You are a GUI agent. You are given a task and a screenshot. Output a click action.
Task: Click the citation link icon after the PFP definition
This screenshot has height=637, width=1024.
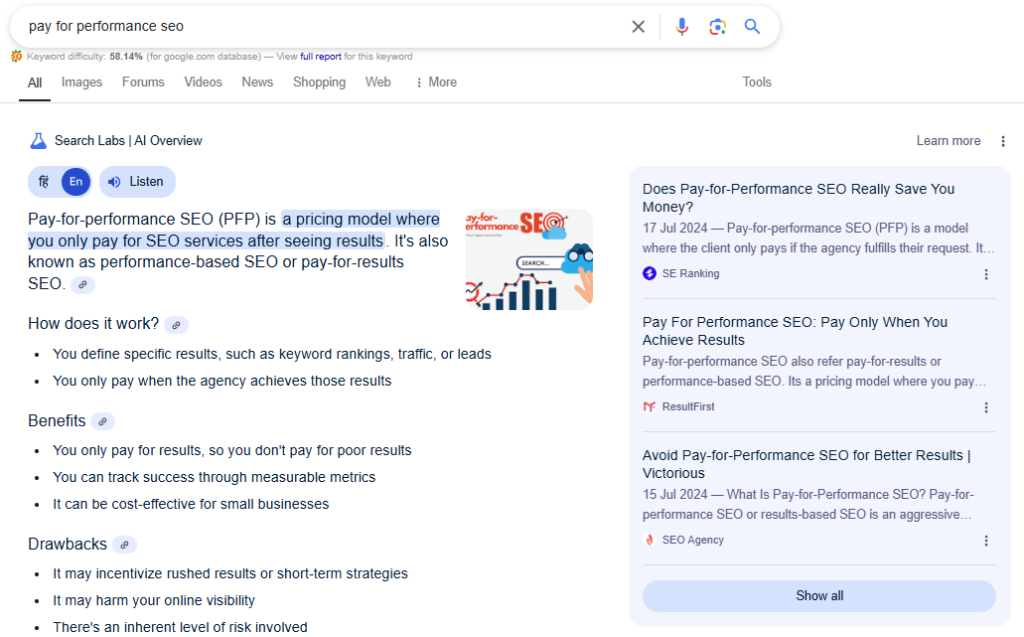click(x=82, y=284)
